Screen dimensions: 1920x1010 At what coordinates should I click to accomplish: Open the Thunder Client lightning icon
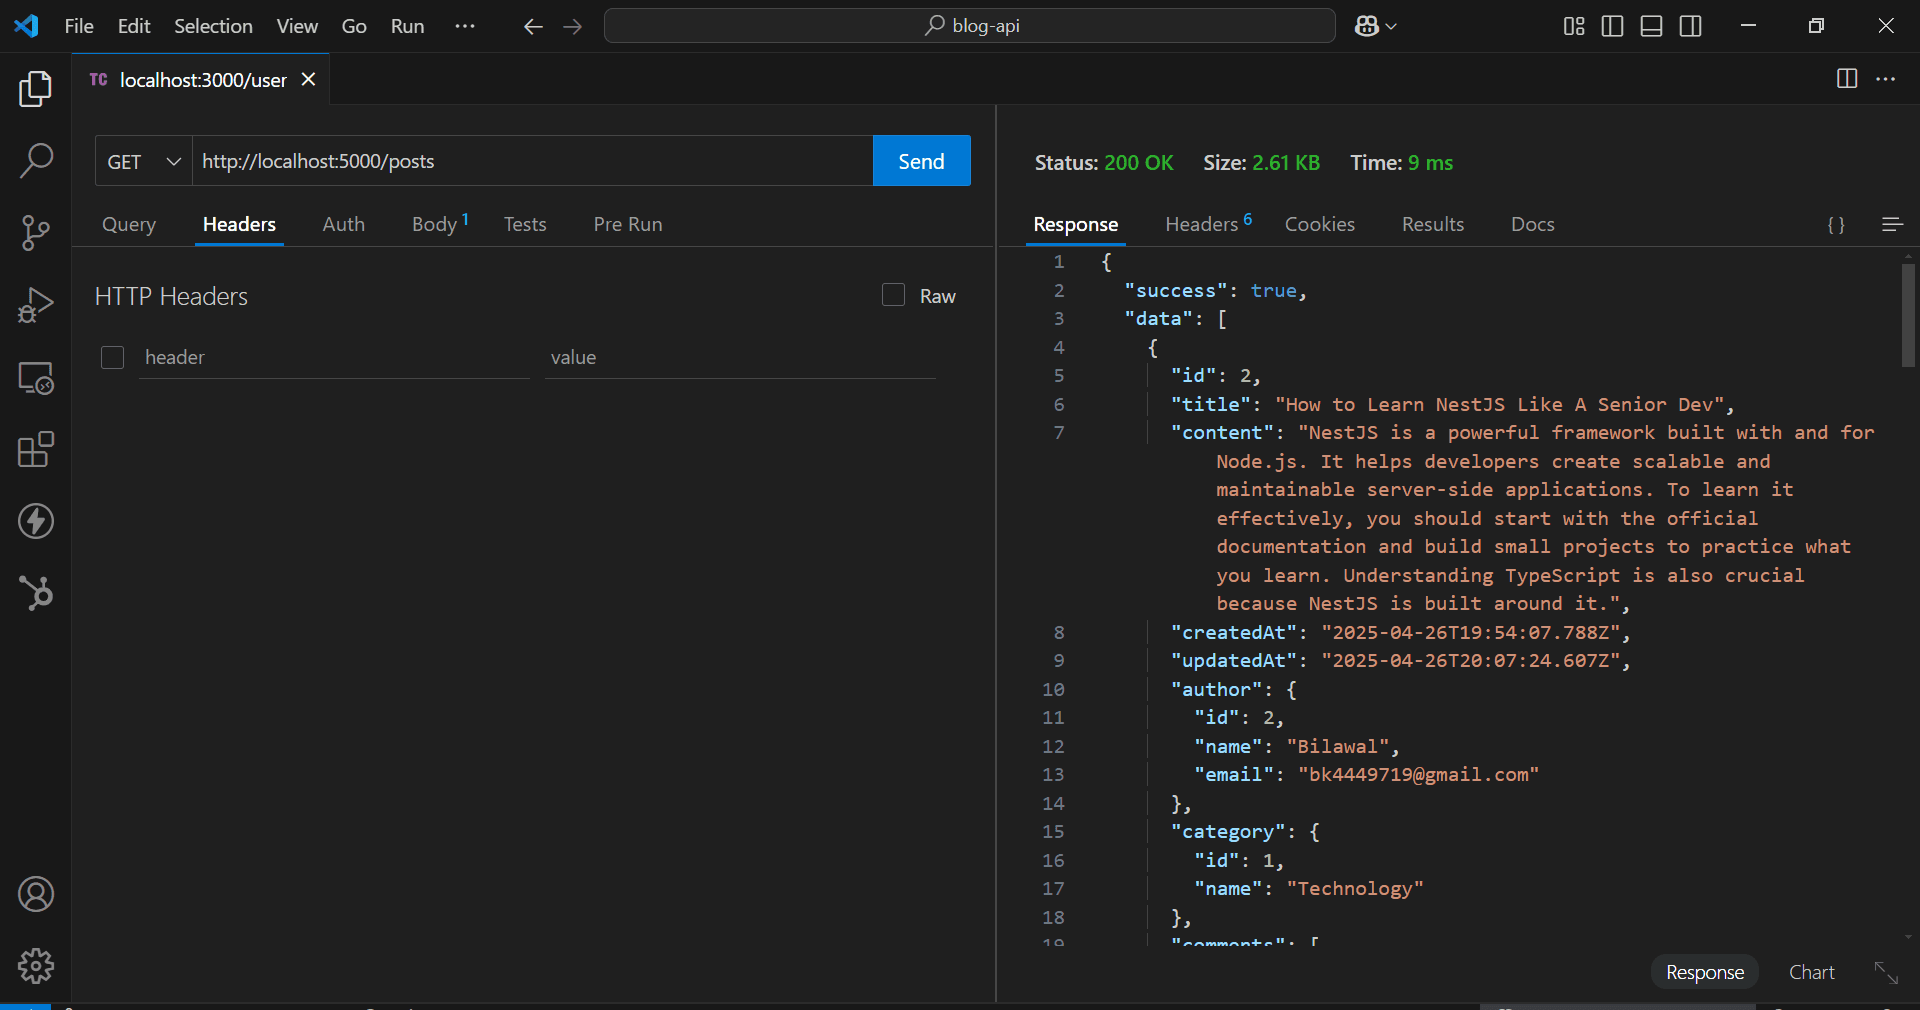coord(36,521)
